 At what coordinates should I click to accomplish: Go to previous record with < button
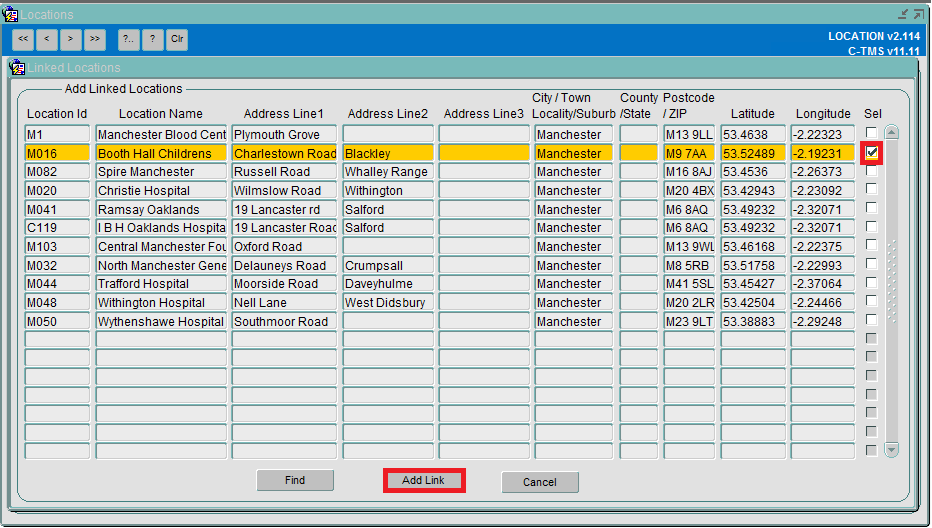[x=47, y=39]
